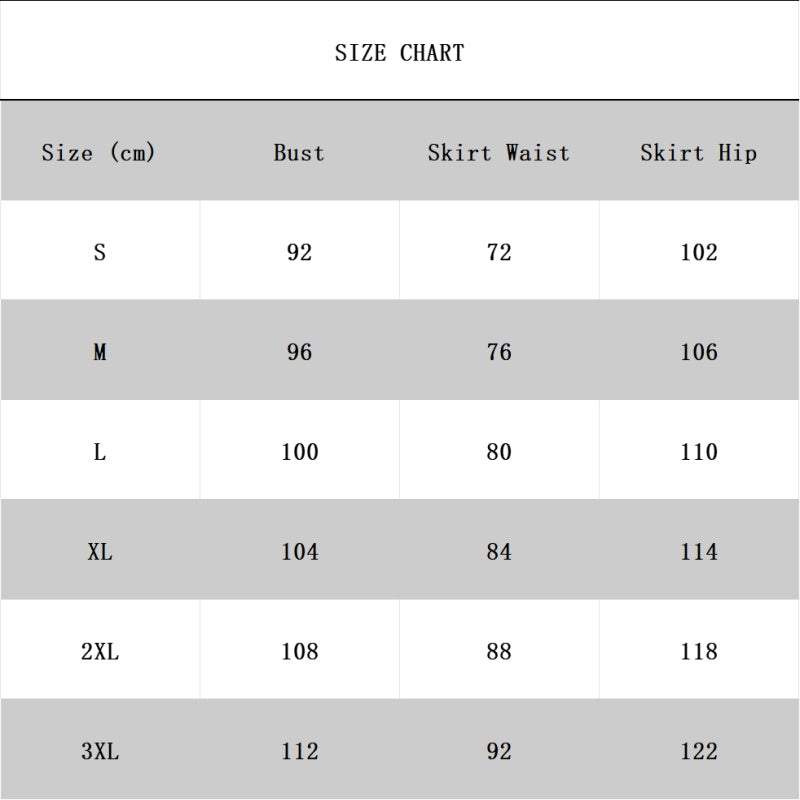
Task: Select the 2XL size row label
Action: coord(99,651)
